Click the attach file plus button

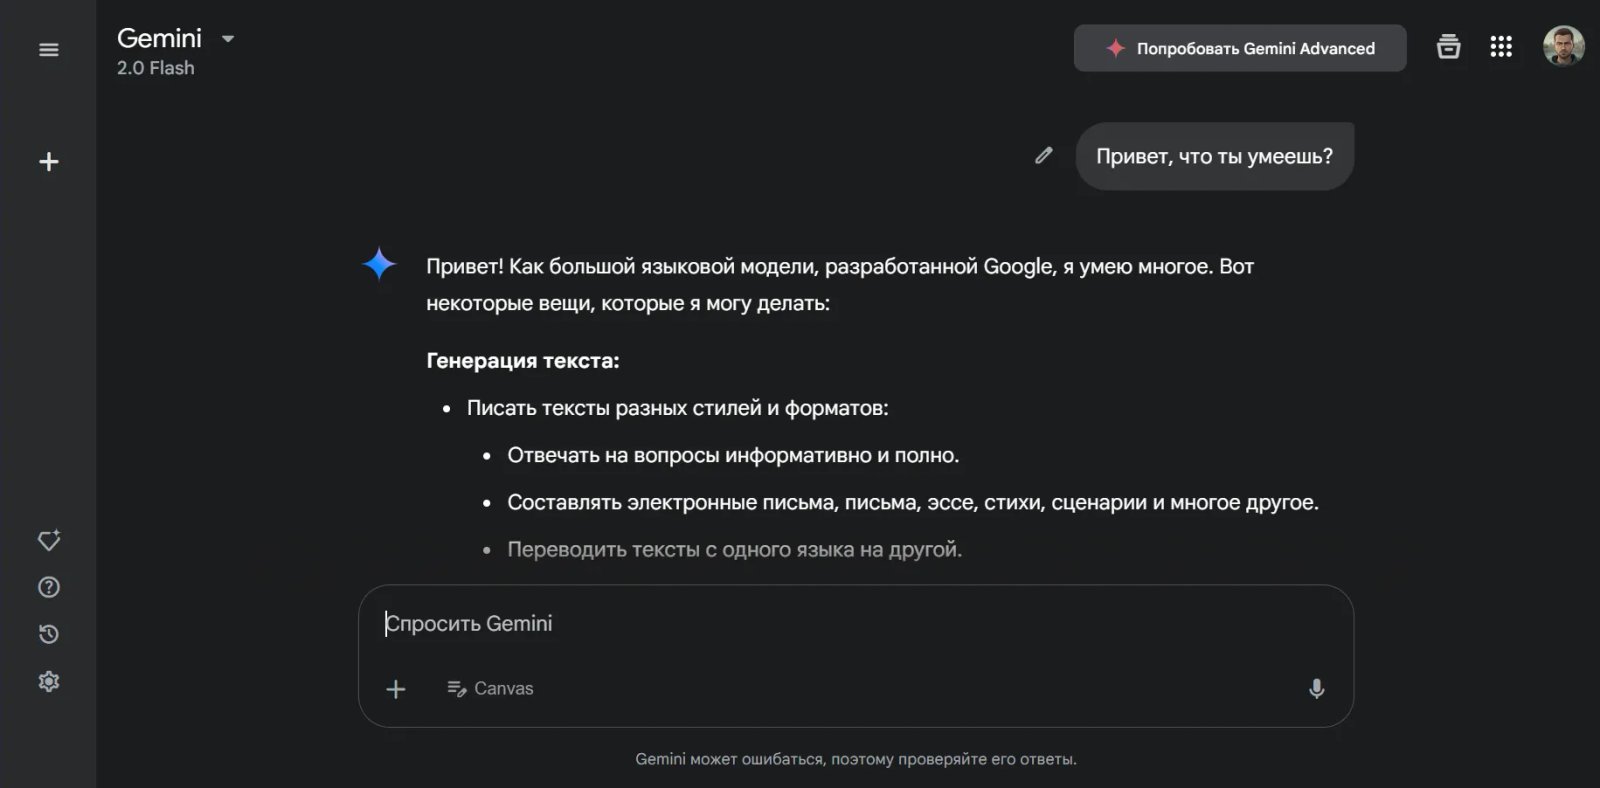tap(396, 688)
